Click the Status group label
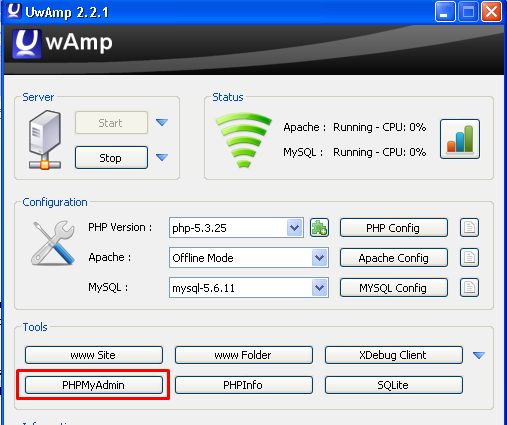507x425 pixels. (228, 97)
